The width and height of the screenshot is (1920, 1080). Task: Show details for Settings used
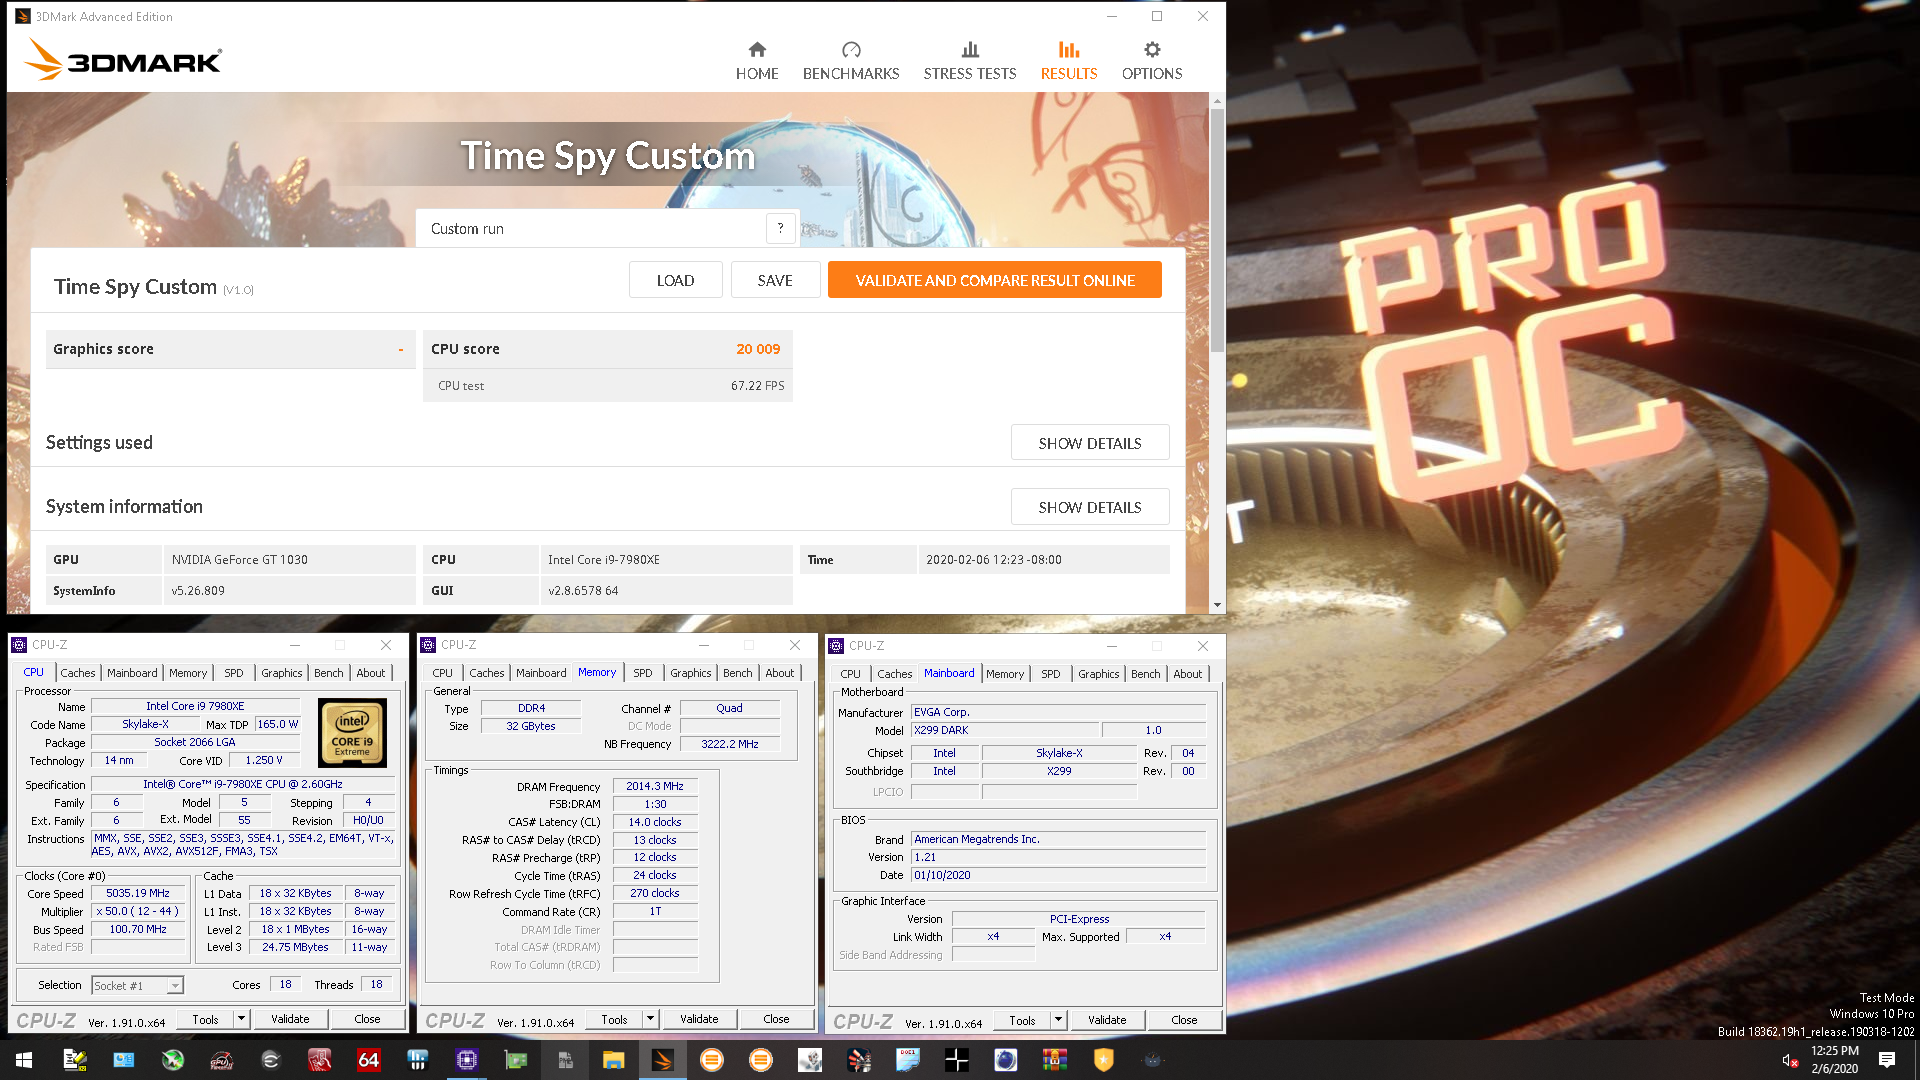point(1089,443)
